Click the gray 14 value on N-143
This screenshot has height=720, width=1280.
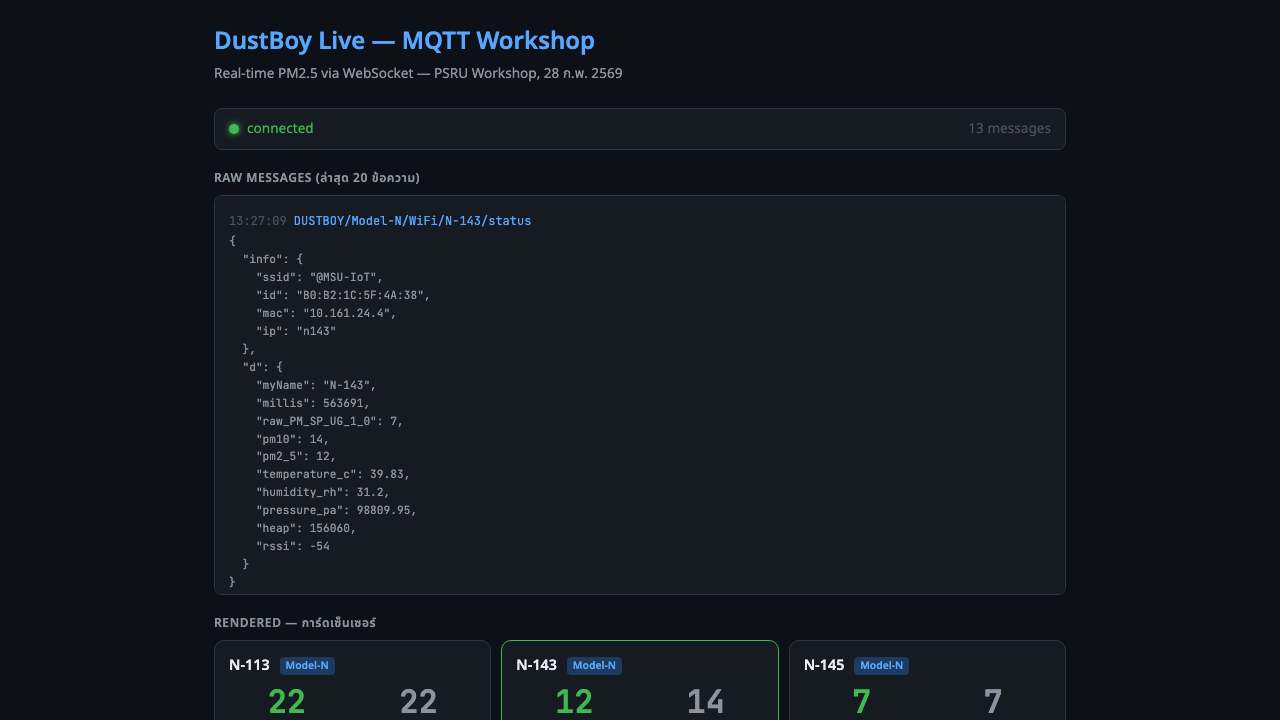coord(705,702)
